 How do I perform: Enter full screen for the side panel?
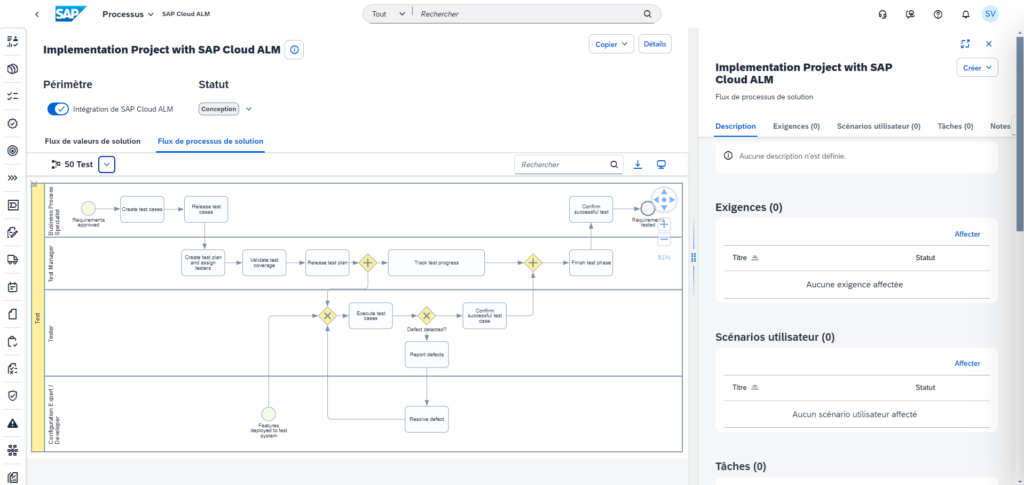pos(965,44)
